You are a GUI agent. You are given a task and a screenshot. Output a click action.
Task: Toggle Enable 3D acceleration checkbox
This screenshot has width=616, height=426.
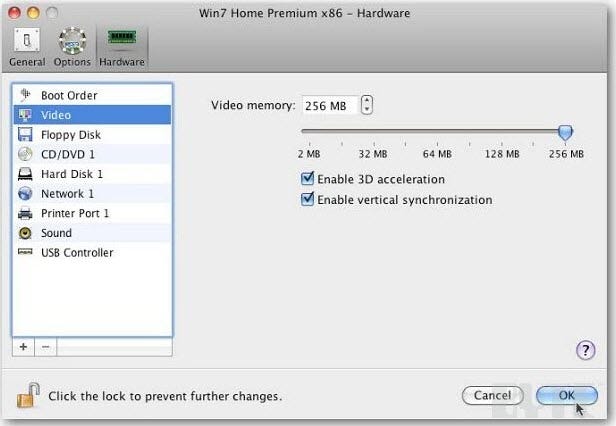(x=308, y=180)
